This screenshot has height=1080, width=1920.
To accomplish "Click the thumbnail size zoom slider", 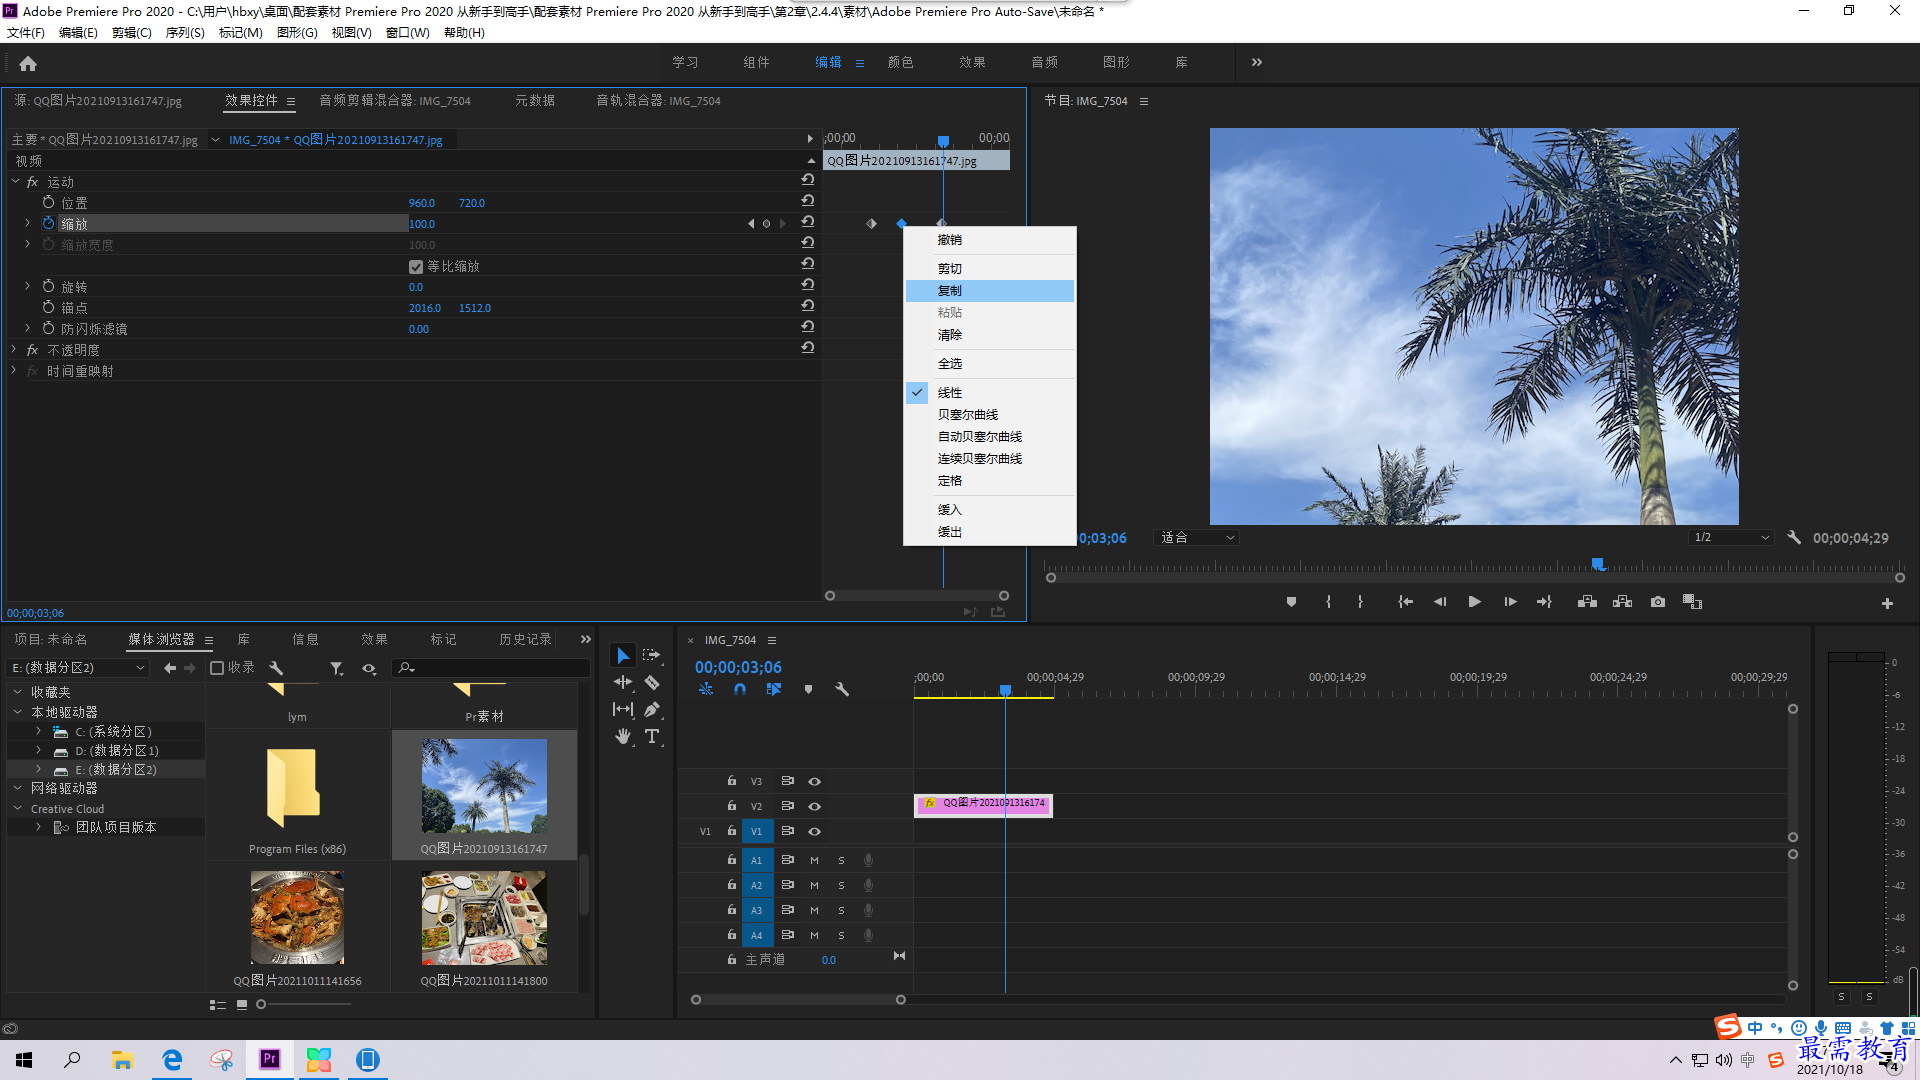I will tap(262, 1004).
